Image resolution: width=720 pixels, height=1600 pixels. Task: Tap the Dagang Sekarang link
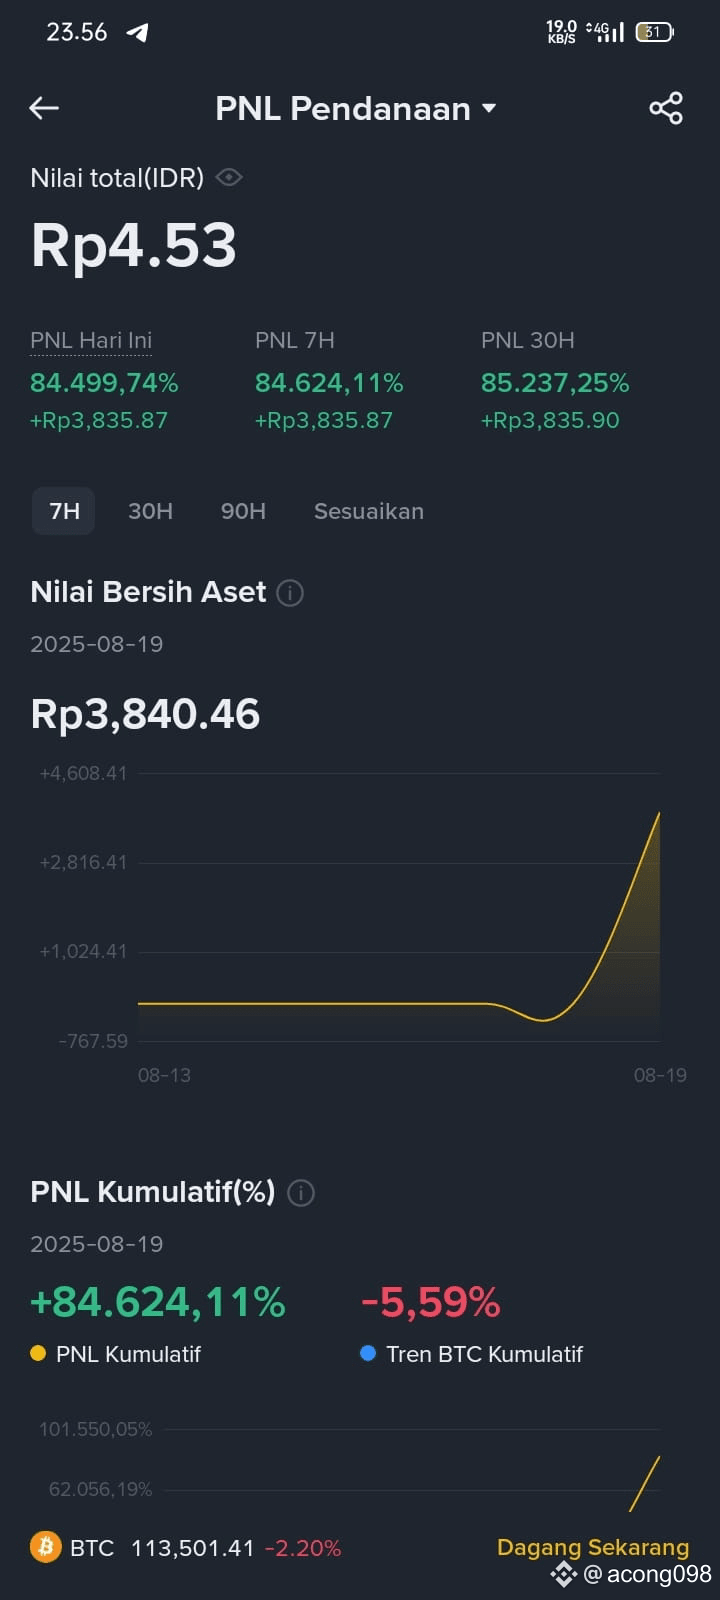[x=593, y=1547]
